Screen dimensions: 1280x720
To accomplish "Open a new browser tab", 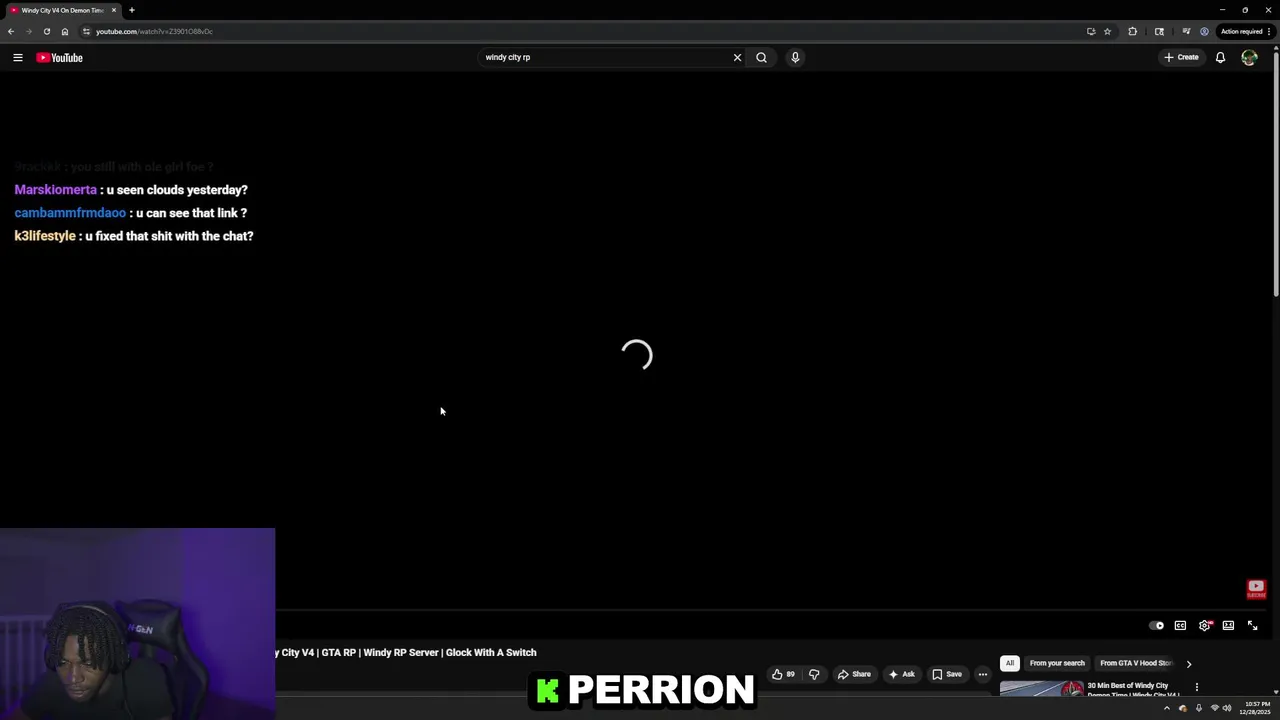I will pyautogui.click(x=131, y=10).
